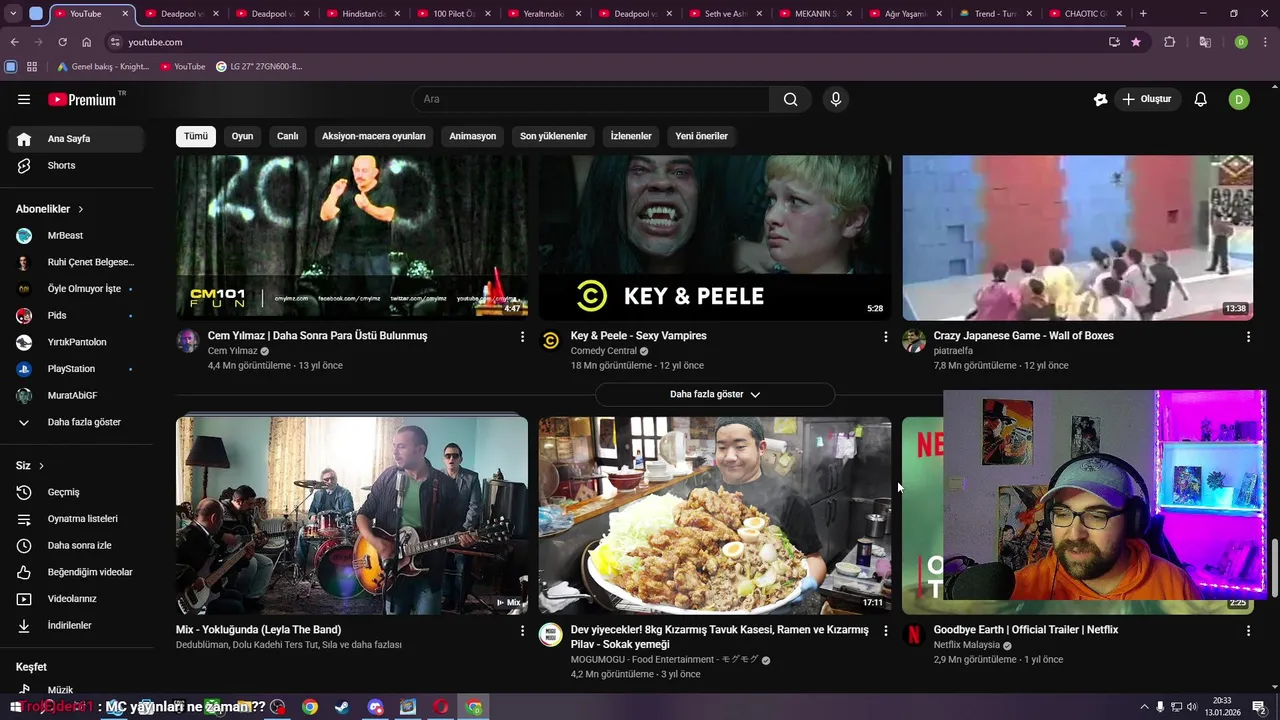
Task: Click the browser home button
Action: [86, 42]
